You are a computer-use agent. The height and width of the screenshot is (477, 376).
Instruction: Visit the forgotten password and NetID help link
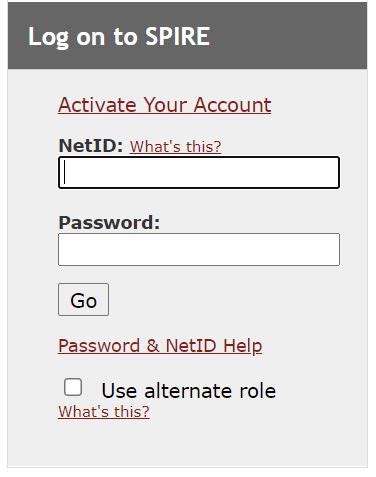tap(160, 346)
